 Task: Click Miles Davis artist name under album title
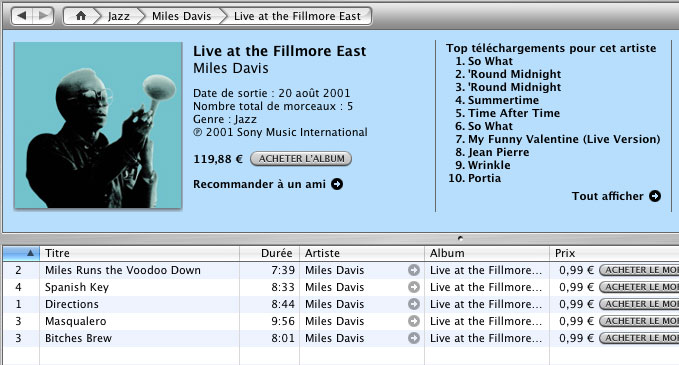pyautogui.click(x=230, y=68)
